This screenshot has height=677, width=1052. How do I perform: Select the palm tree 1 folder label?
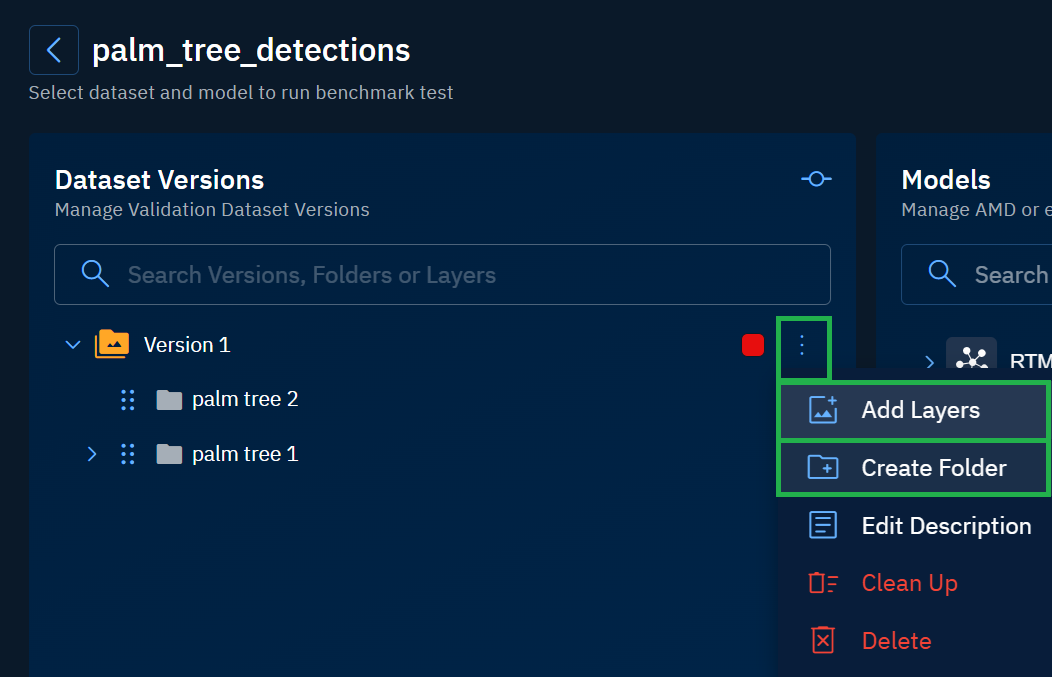click(244, 454)
